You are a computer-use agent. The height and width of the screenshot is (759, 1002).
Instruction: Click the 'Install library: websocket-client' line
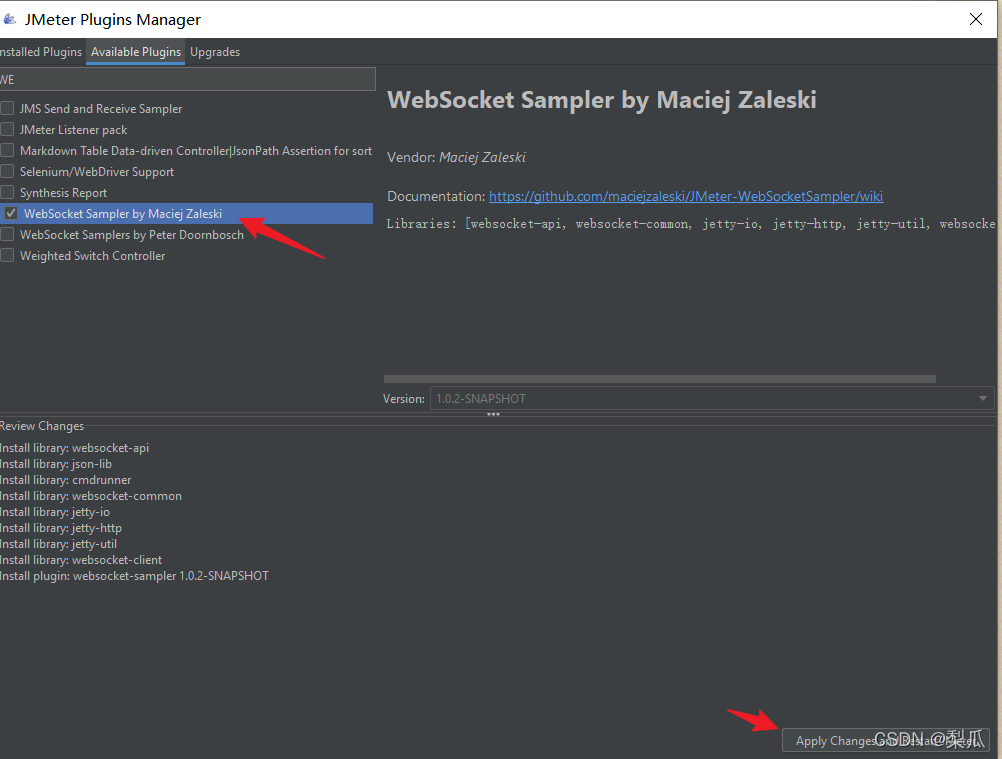(x=81, y=560)
